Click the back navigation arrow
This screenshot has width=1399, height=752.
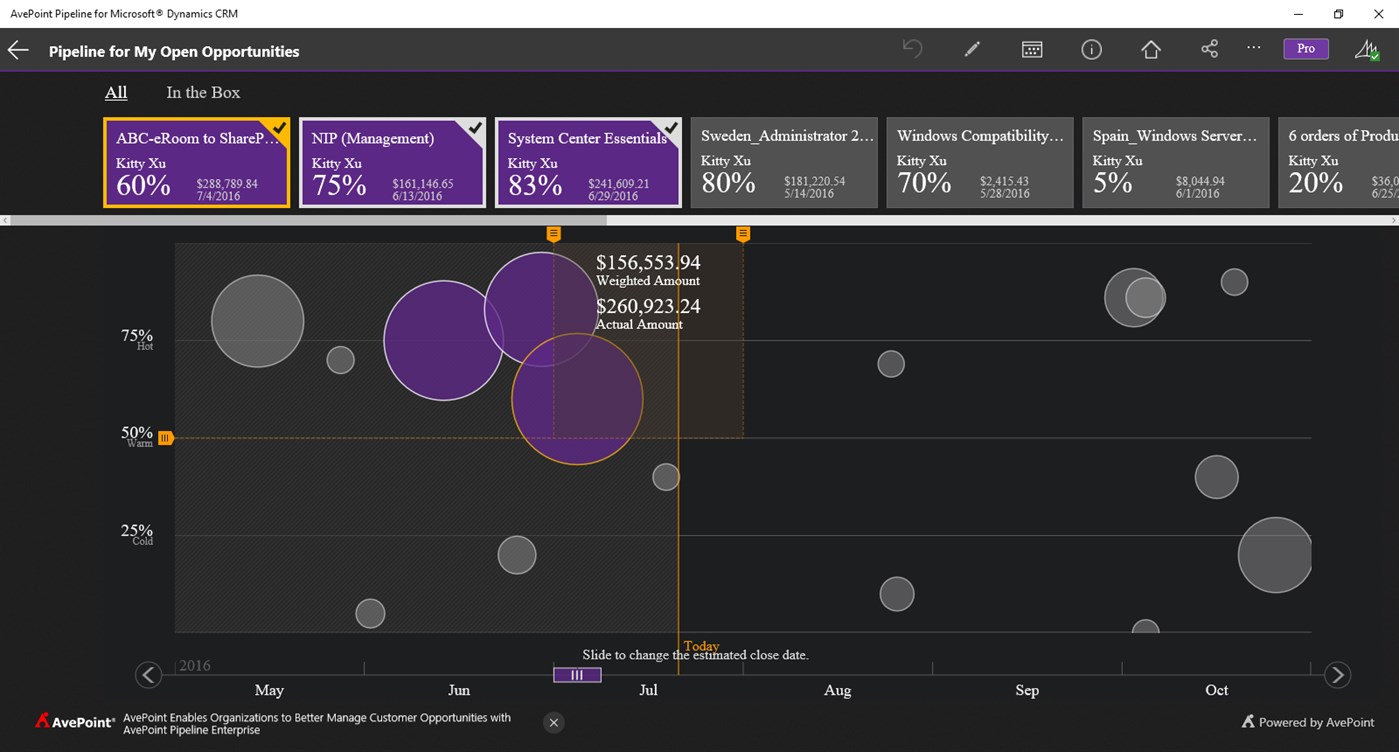[x=17, y=48]
